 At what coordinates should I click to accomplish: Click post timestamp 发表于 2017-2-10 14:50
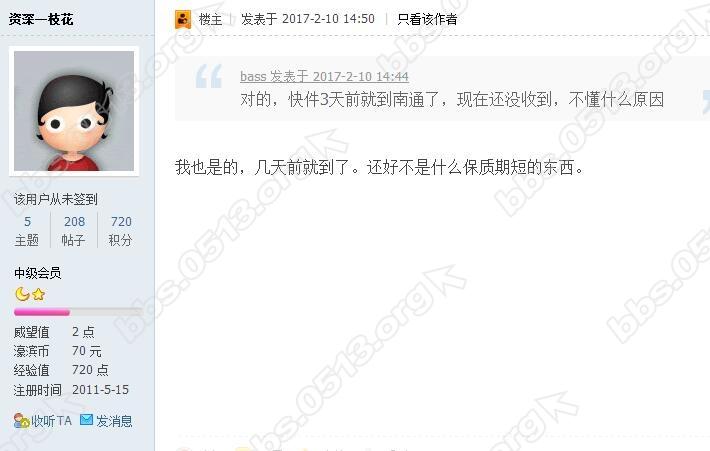coord(308,19)
